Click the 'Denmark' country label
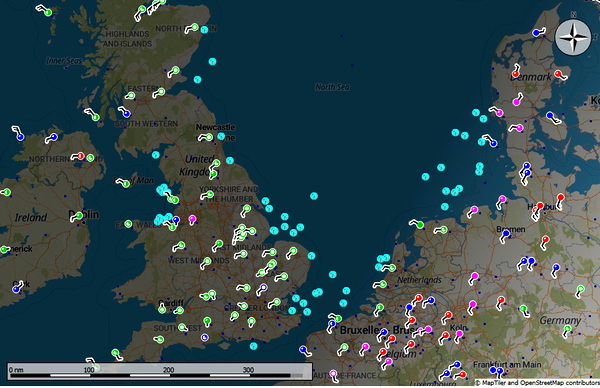This screenshot has height=388, width=600. coord(531,77)
